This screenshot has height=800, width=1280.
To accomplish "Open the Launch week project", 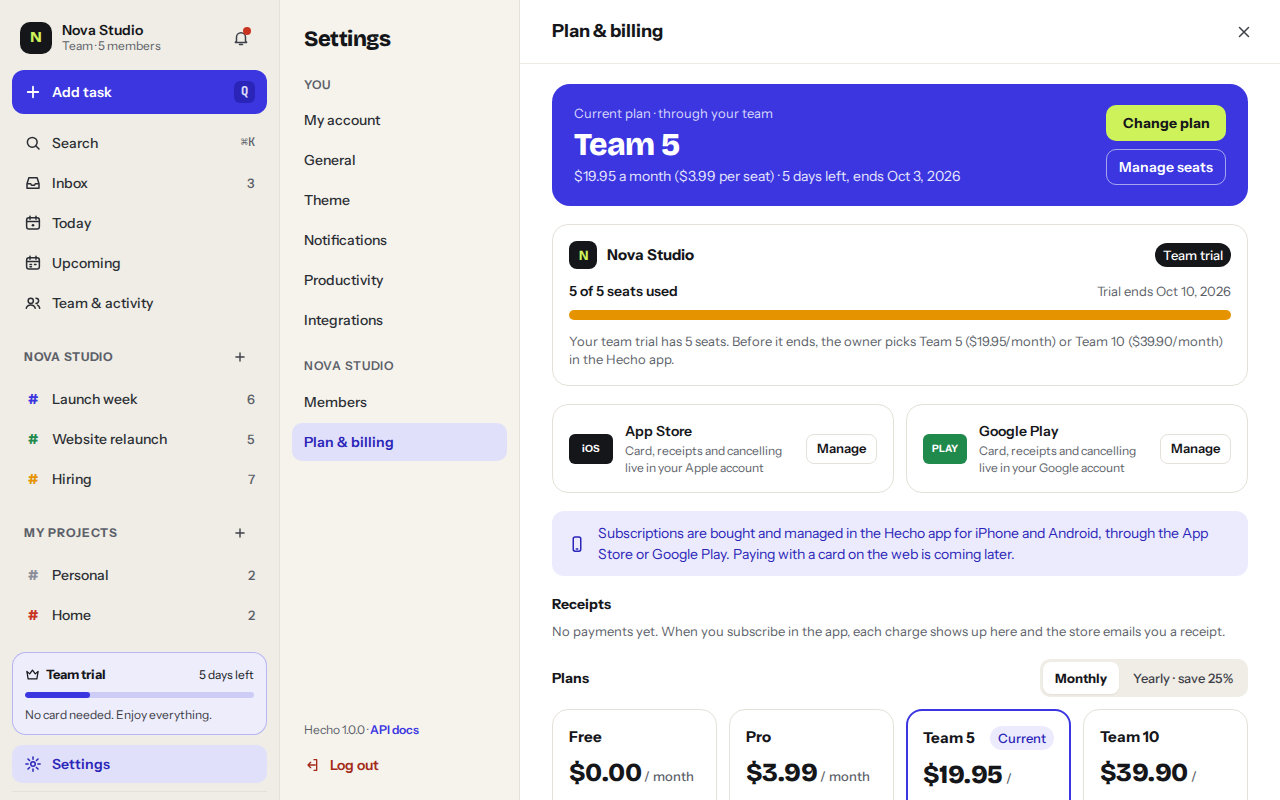I will 139,399.
